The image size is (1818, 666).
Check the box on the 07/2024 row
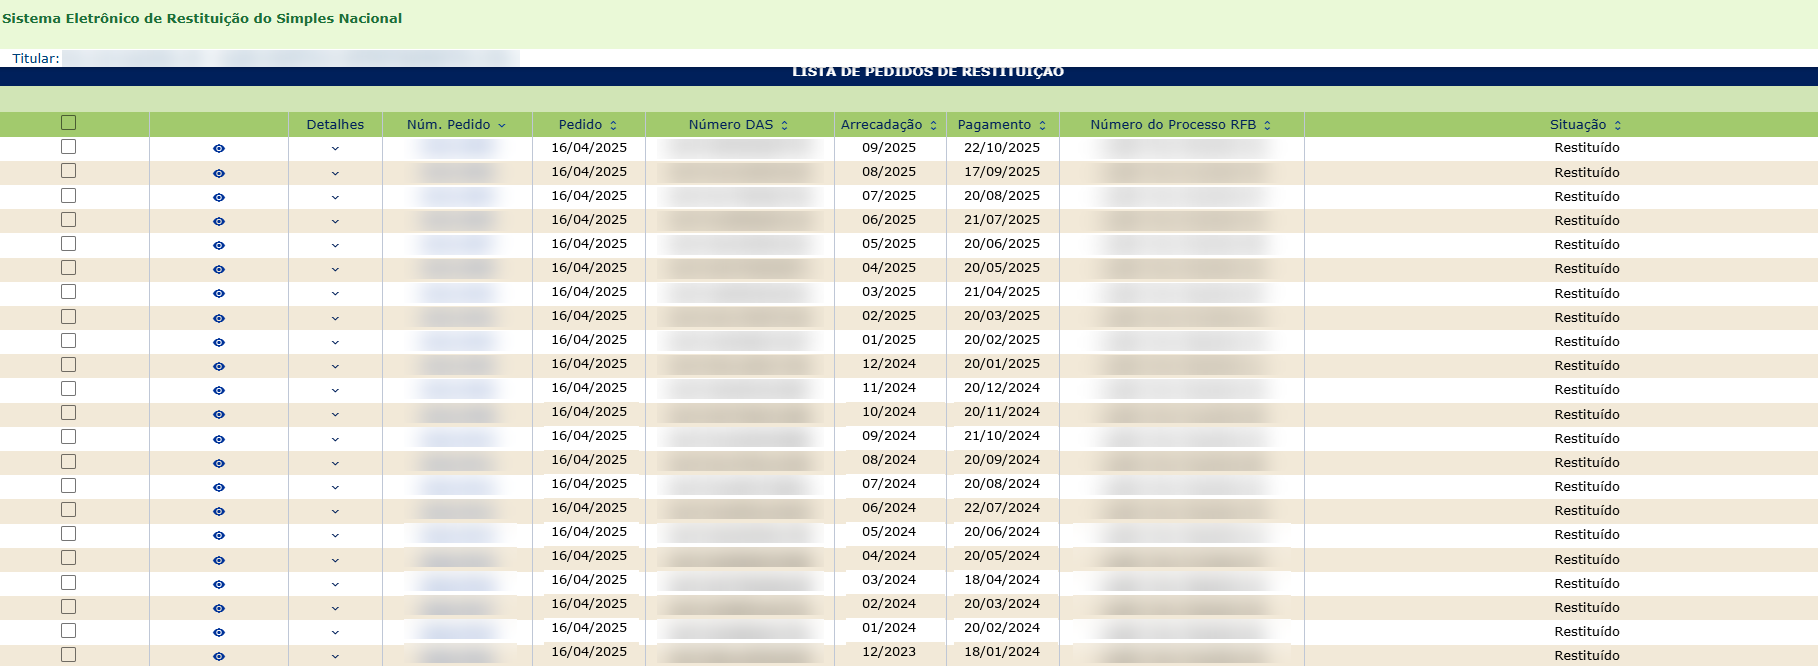pos(68,485)
